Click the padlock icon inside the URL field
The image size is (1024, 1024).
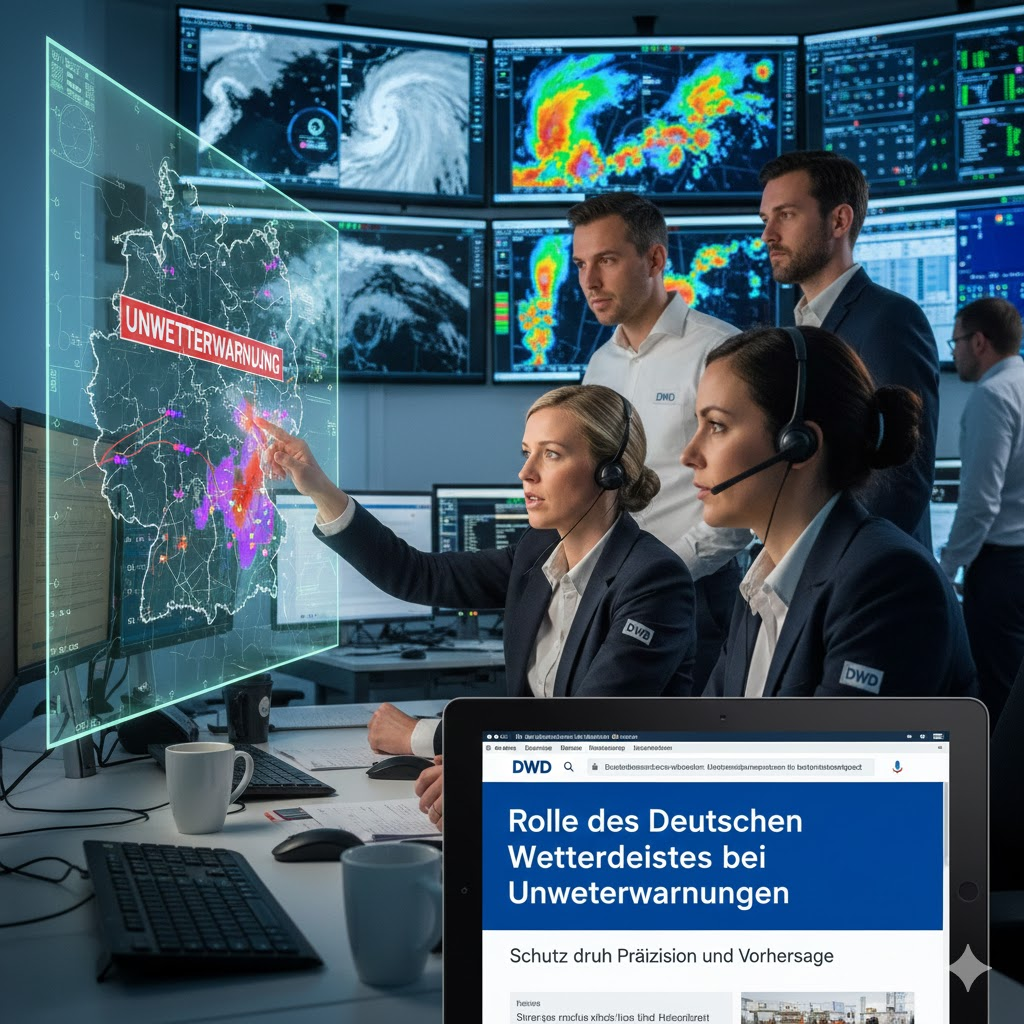point(595,767)
